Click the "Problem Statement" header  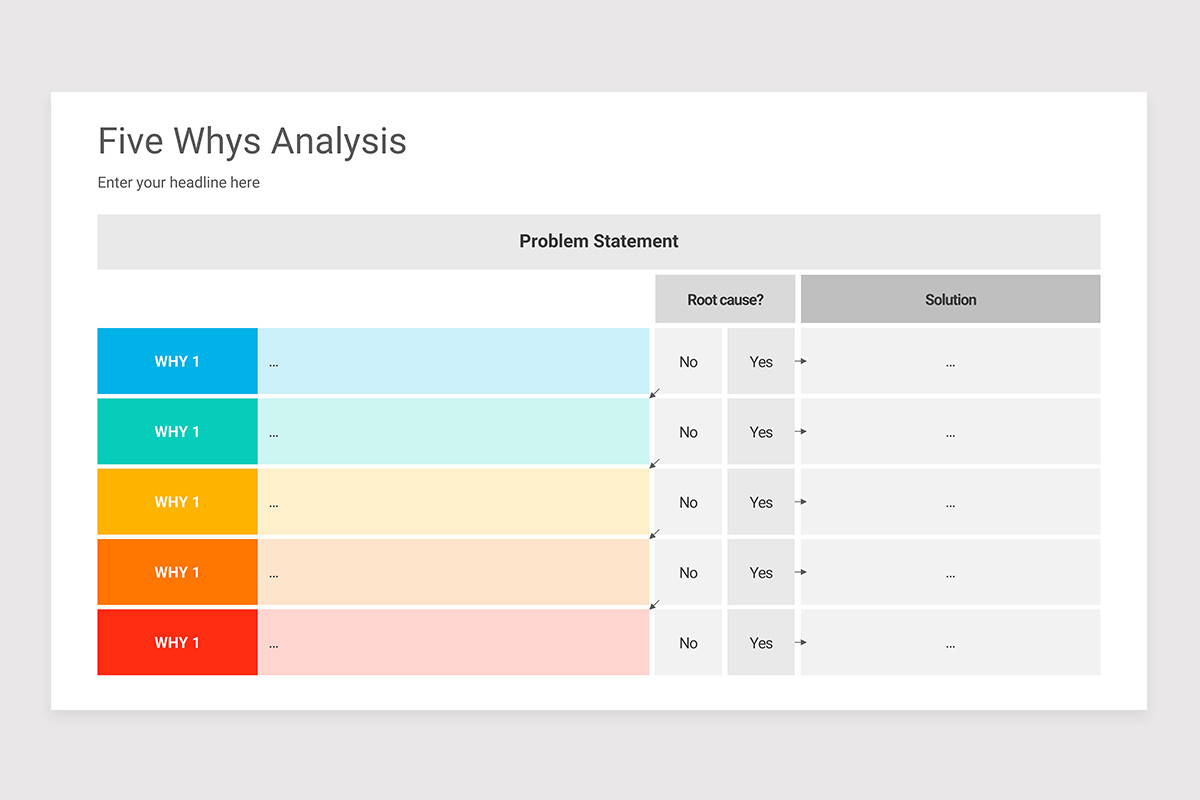(x=598, y=241)
